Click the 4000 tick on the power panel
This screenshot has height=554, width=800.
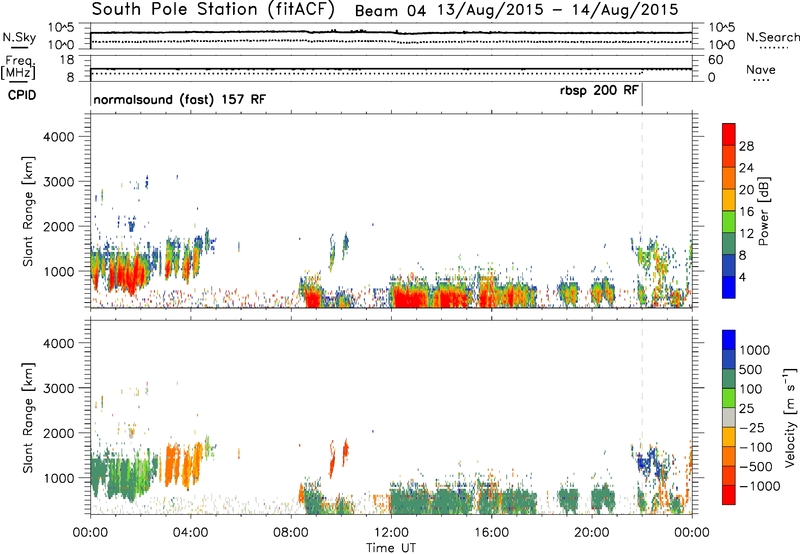(58, 137)
